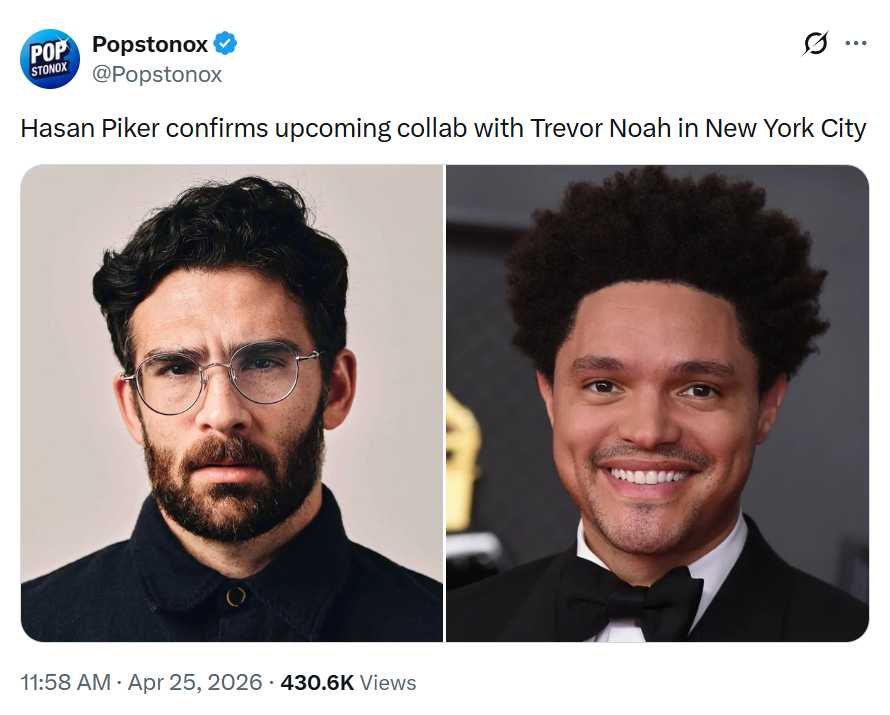Click "New York City" in the tweet text

click(x=785, y=129)
